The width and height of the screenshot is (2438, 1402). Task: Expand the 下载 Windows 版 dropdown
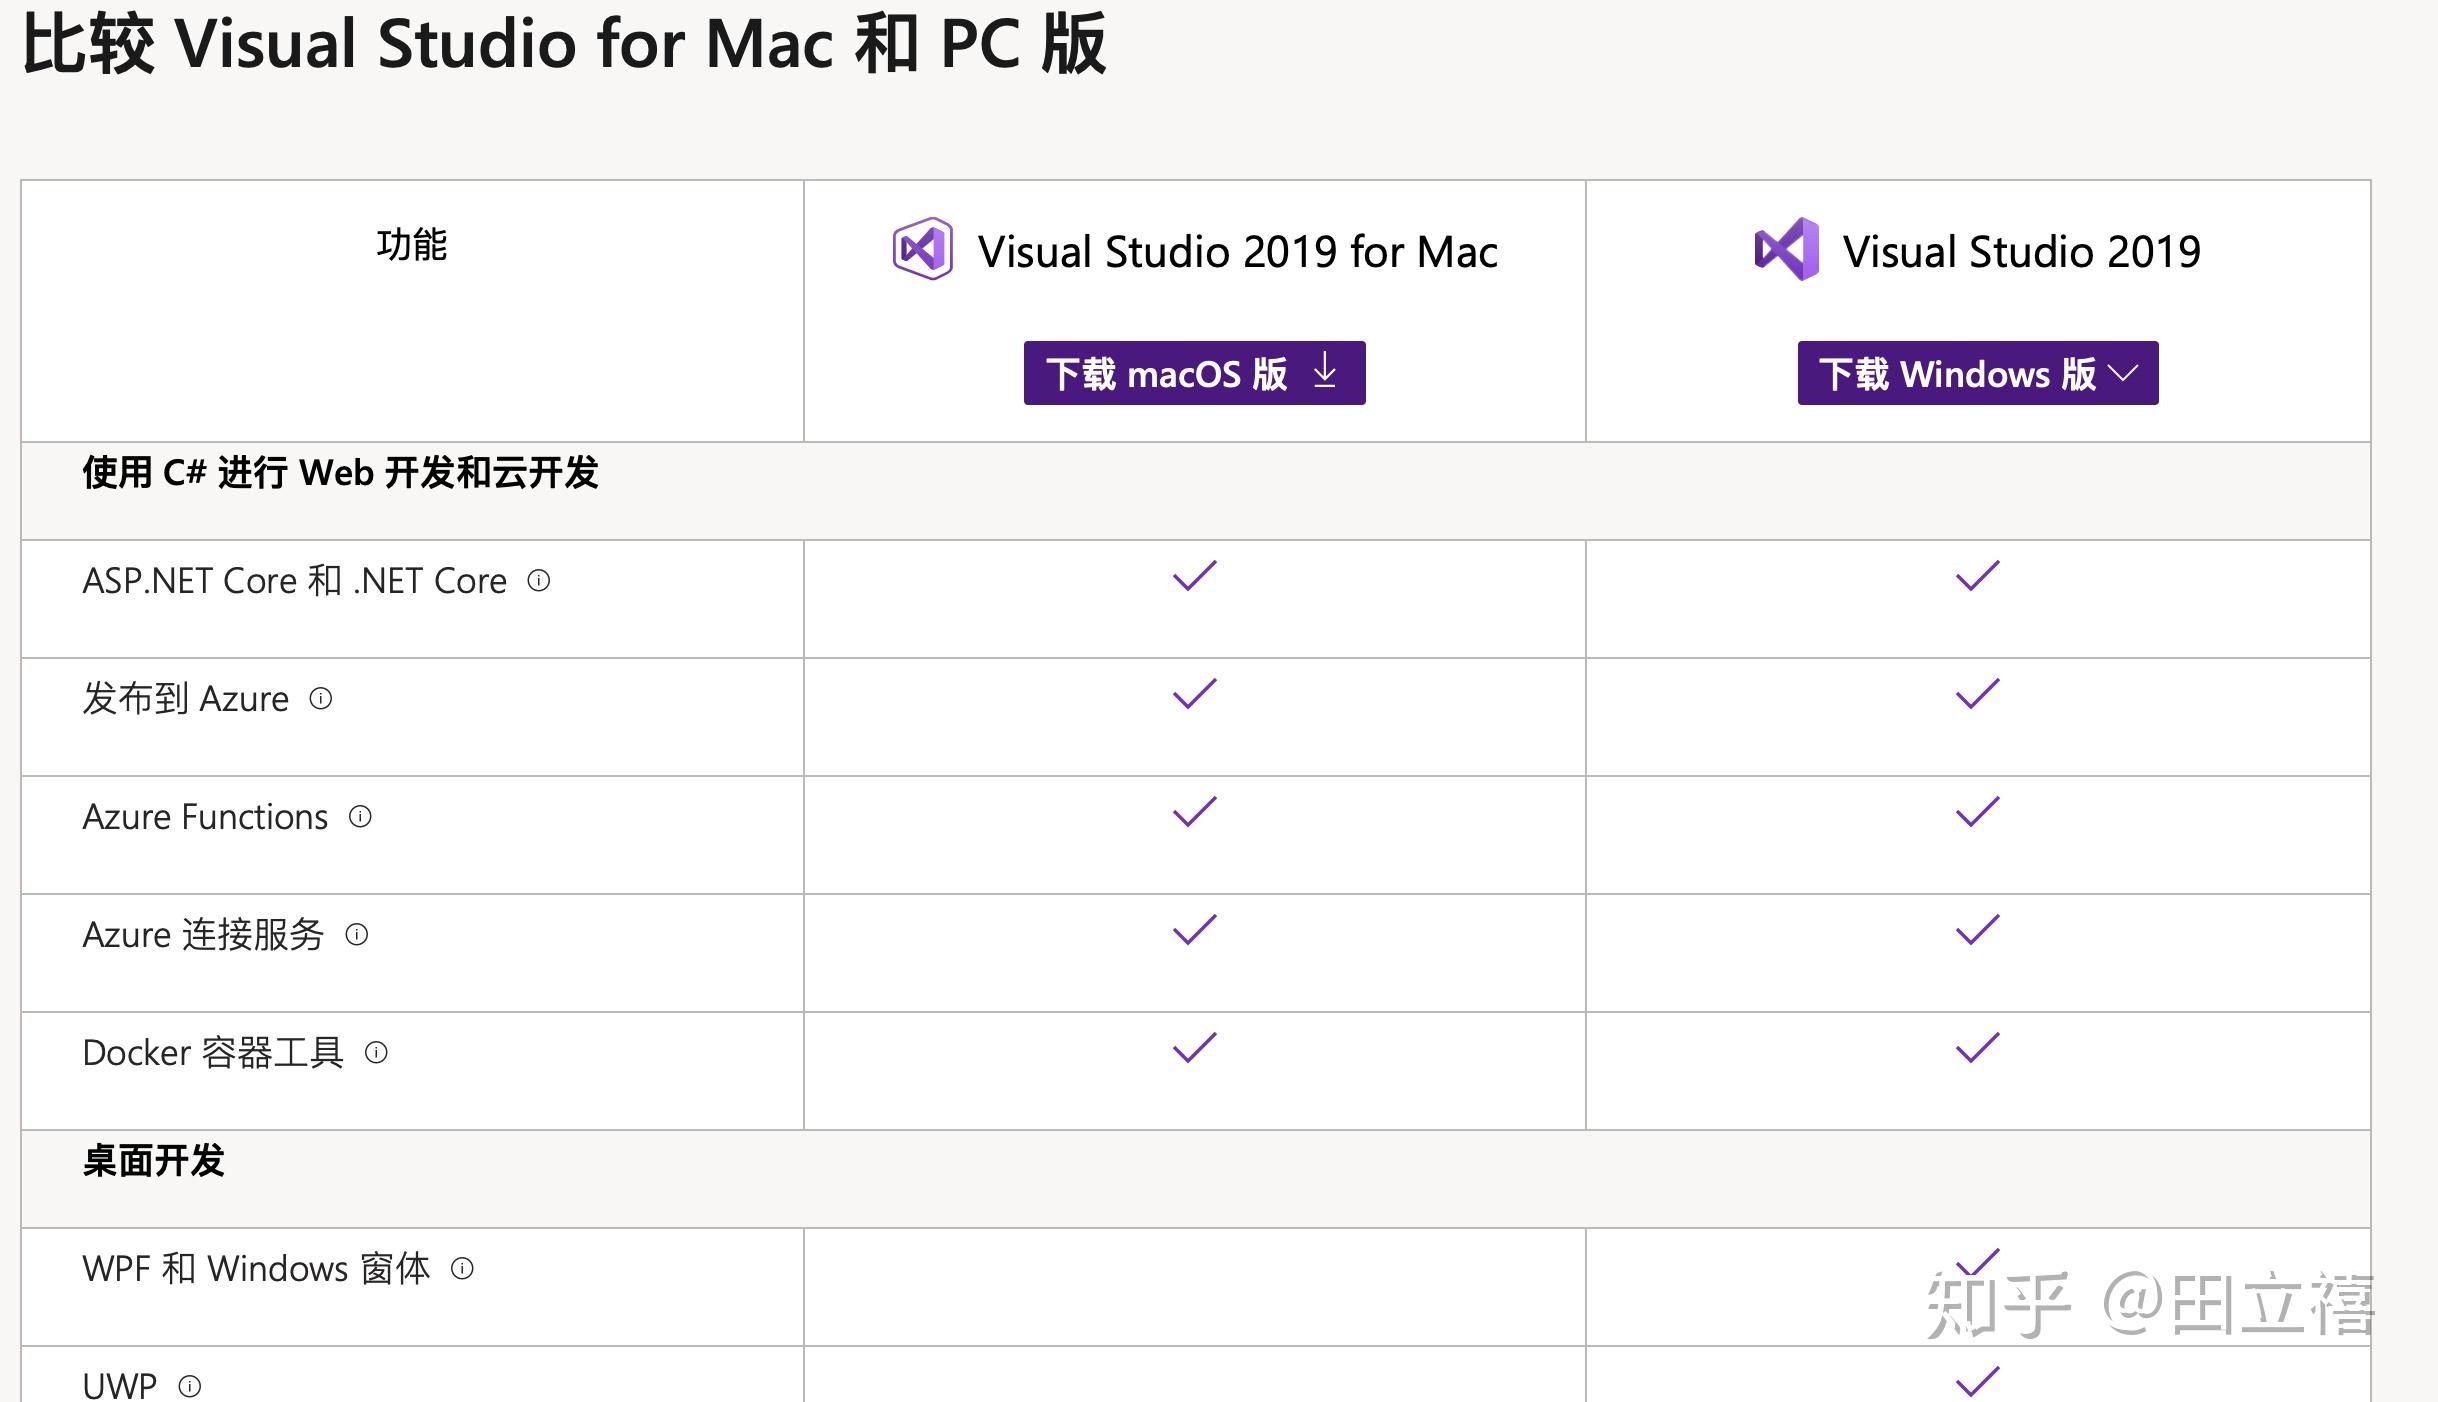pos(2123,373)
